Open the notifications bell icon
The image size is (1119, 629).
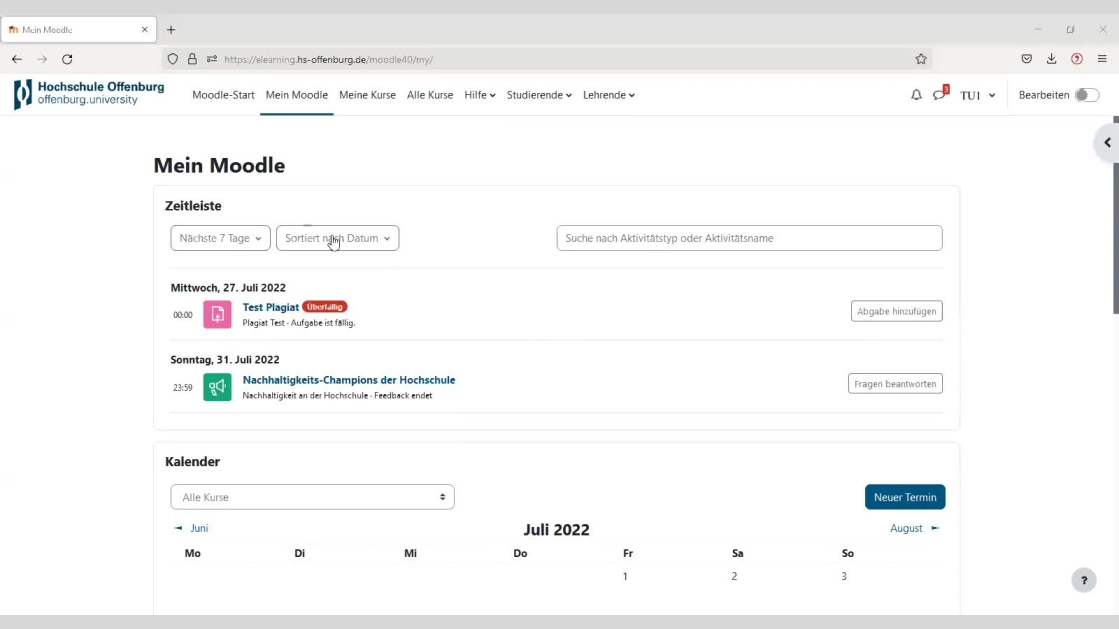click(x=916, y=95)
